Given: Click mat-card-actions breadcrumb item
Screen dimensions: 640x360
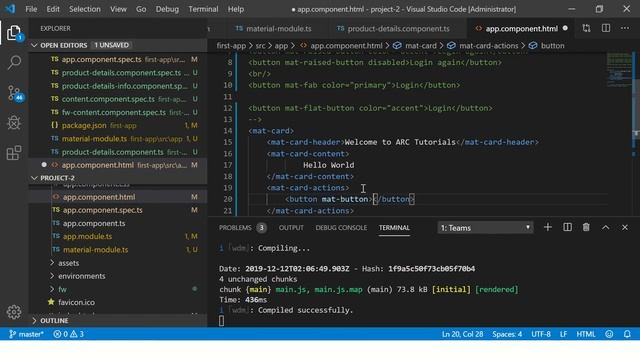Looking at the screenshot, I should click(x=483, y=46).
